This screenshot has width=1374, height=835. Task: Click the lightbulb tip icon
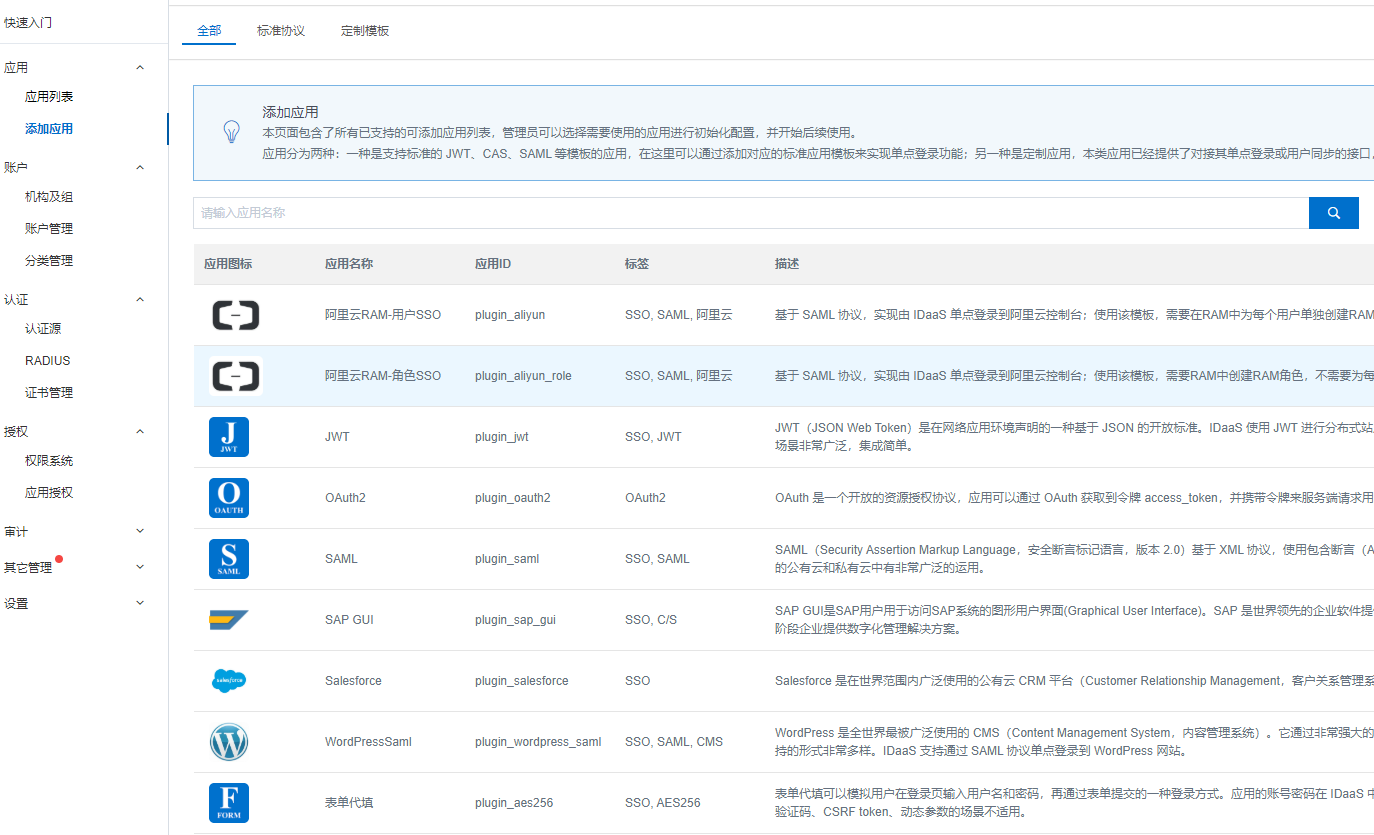231,132
